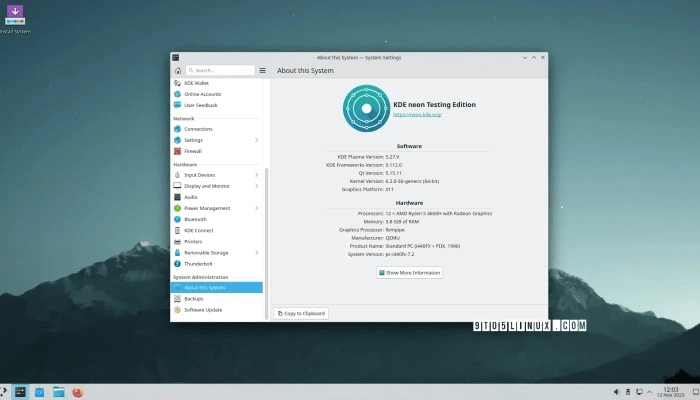Viewport: 700px width, 400px height.
Task: Open KDE Wallet settings
Action: click(197, 83)
